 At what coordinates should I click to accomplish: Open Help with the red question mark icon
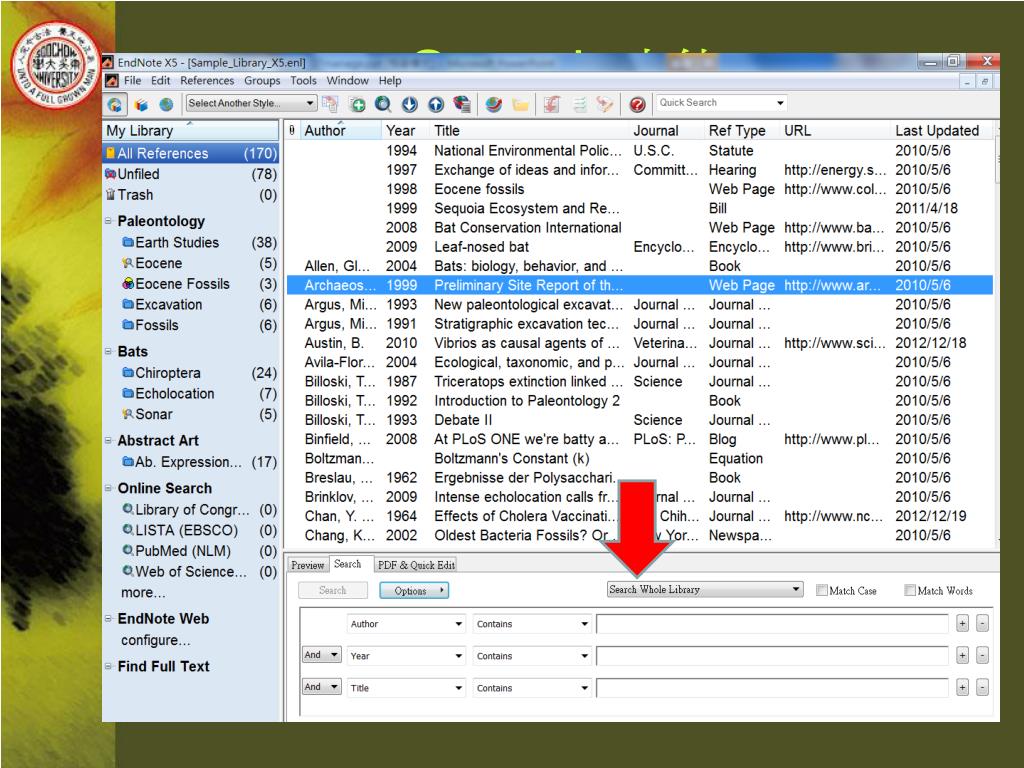pos(637,104)
